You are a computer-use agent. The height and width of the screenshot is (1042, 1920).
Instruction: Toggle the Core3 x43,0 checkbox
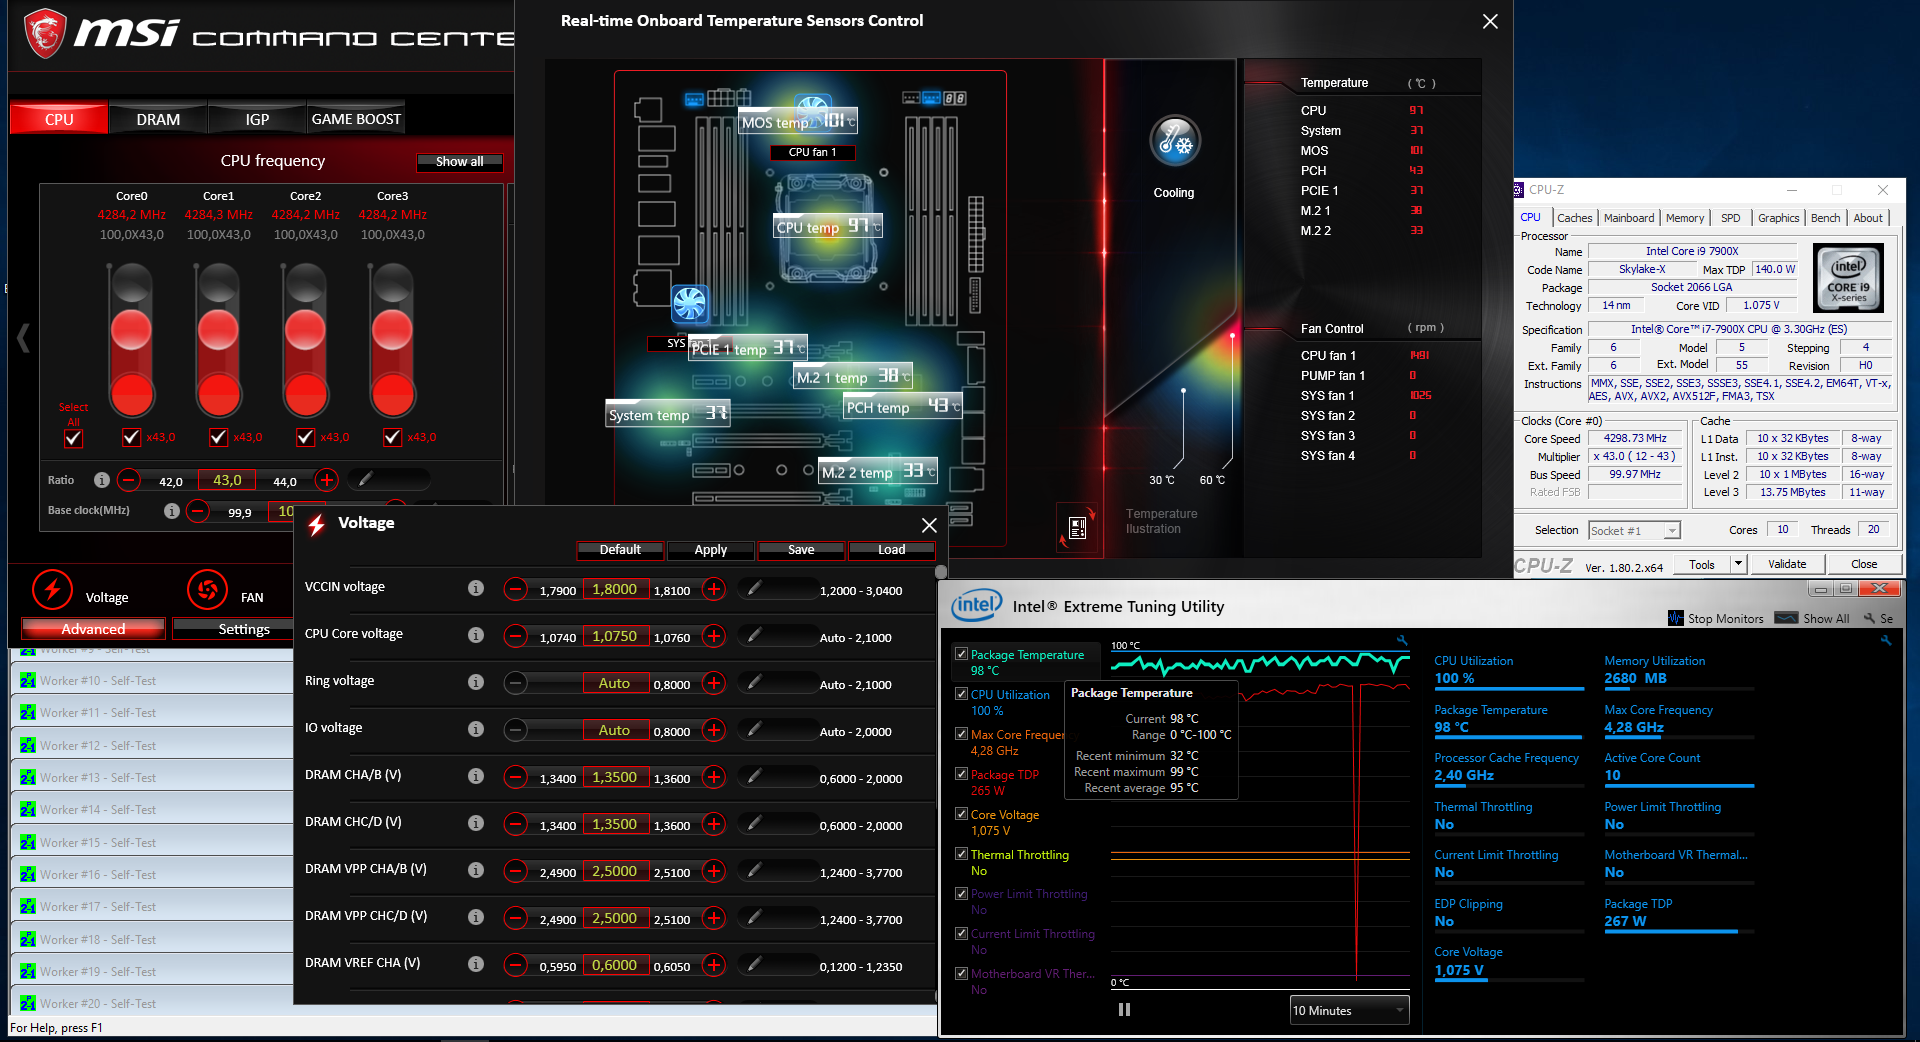392,437
